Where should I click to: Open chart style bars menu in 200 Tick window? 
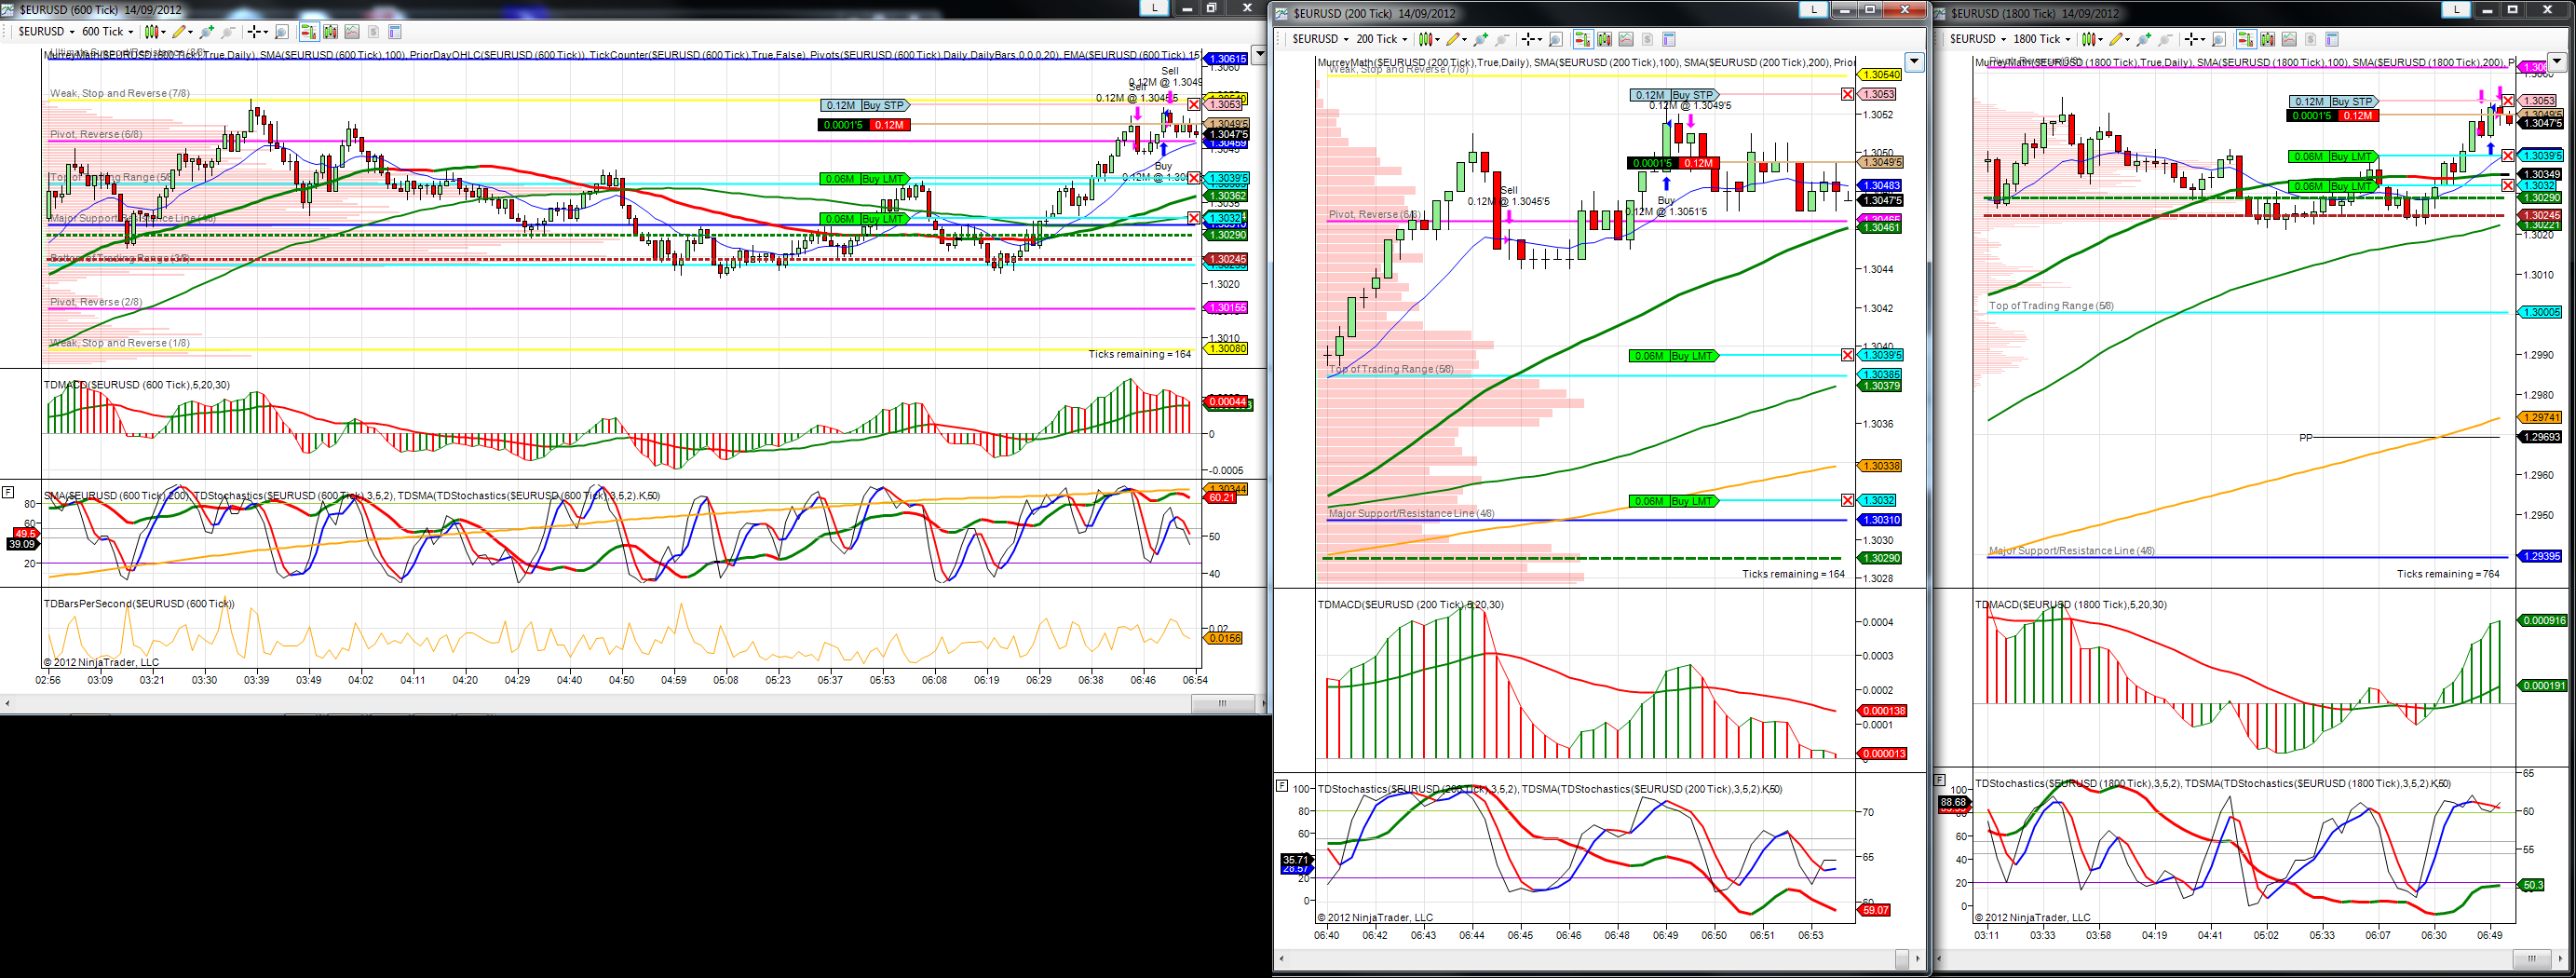pyautogui.click(x=1429, y=39)
